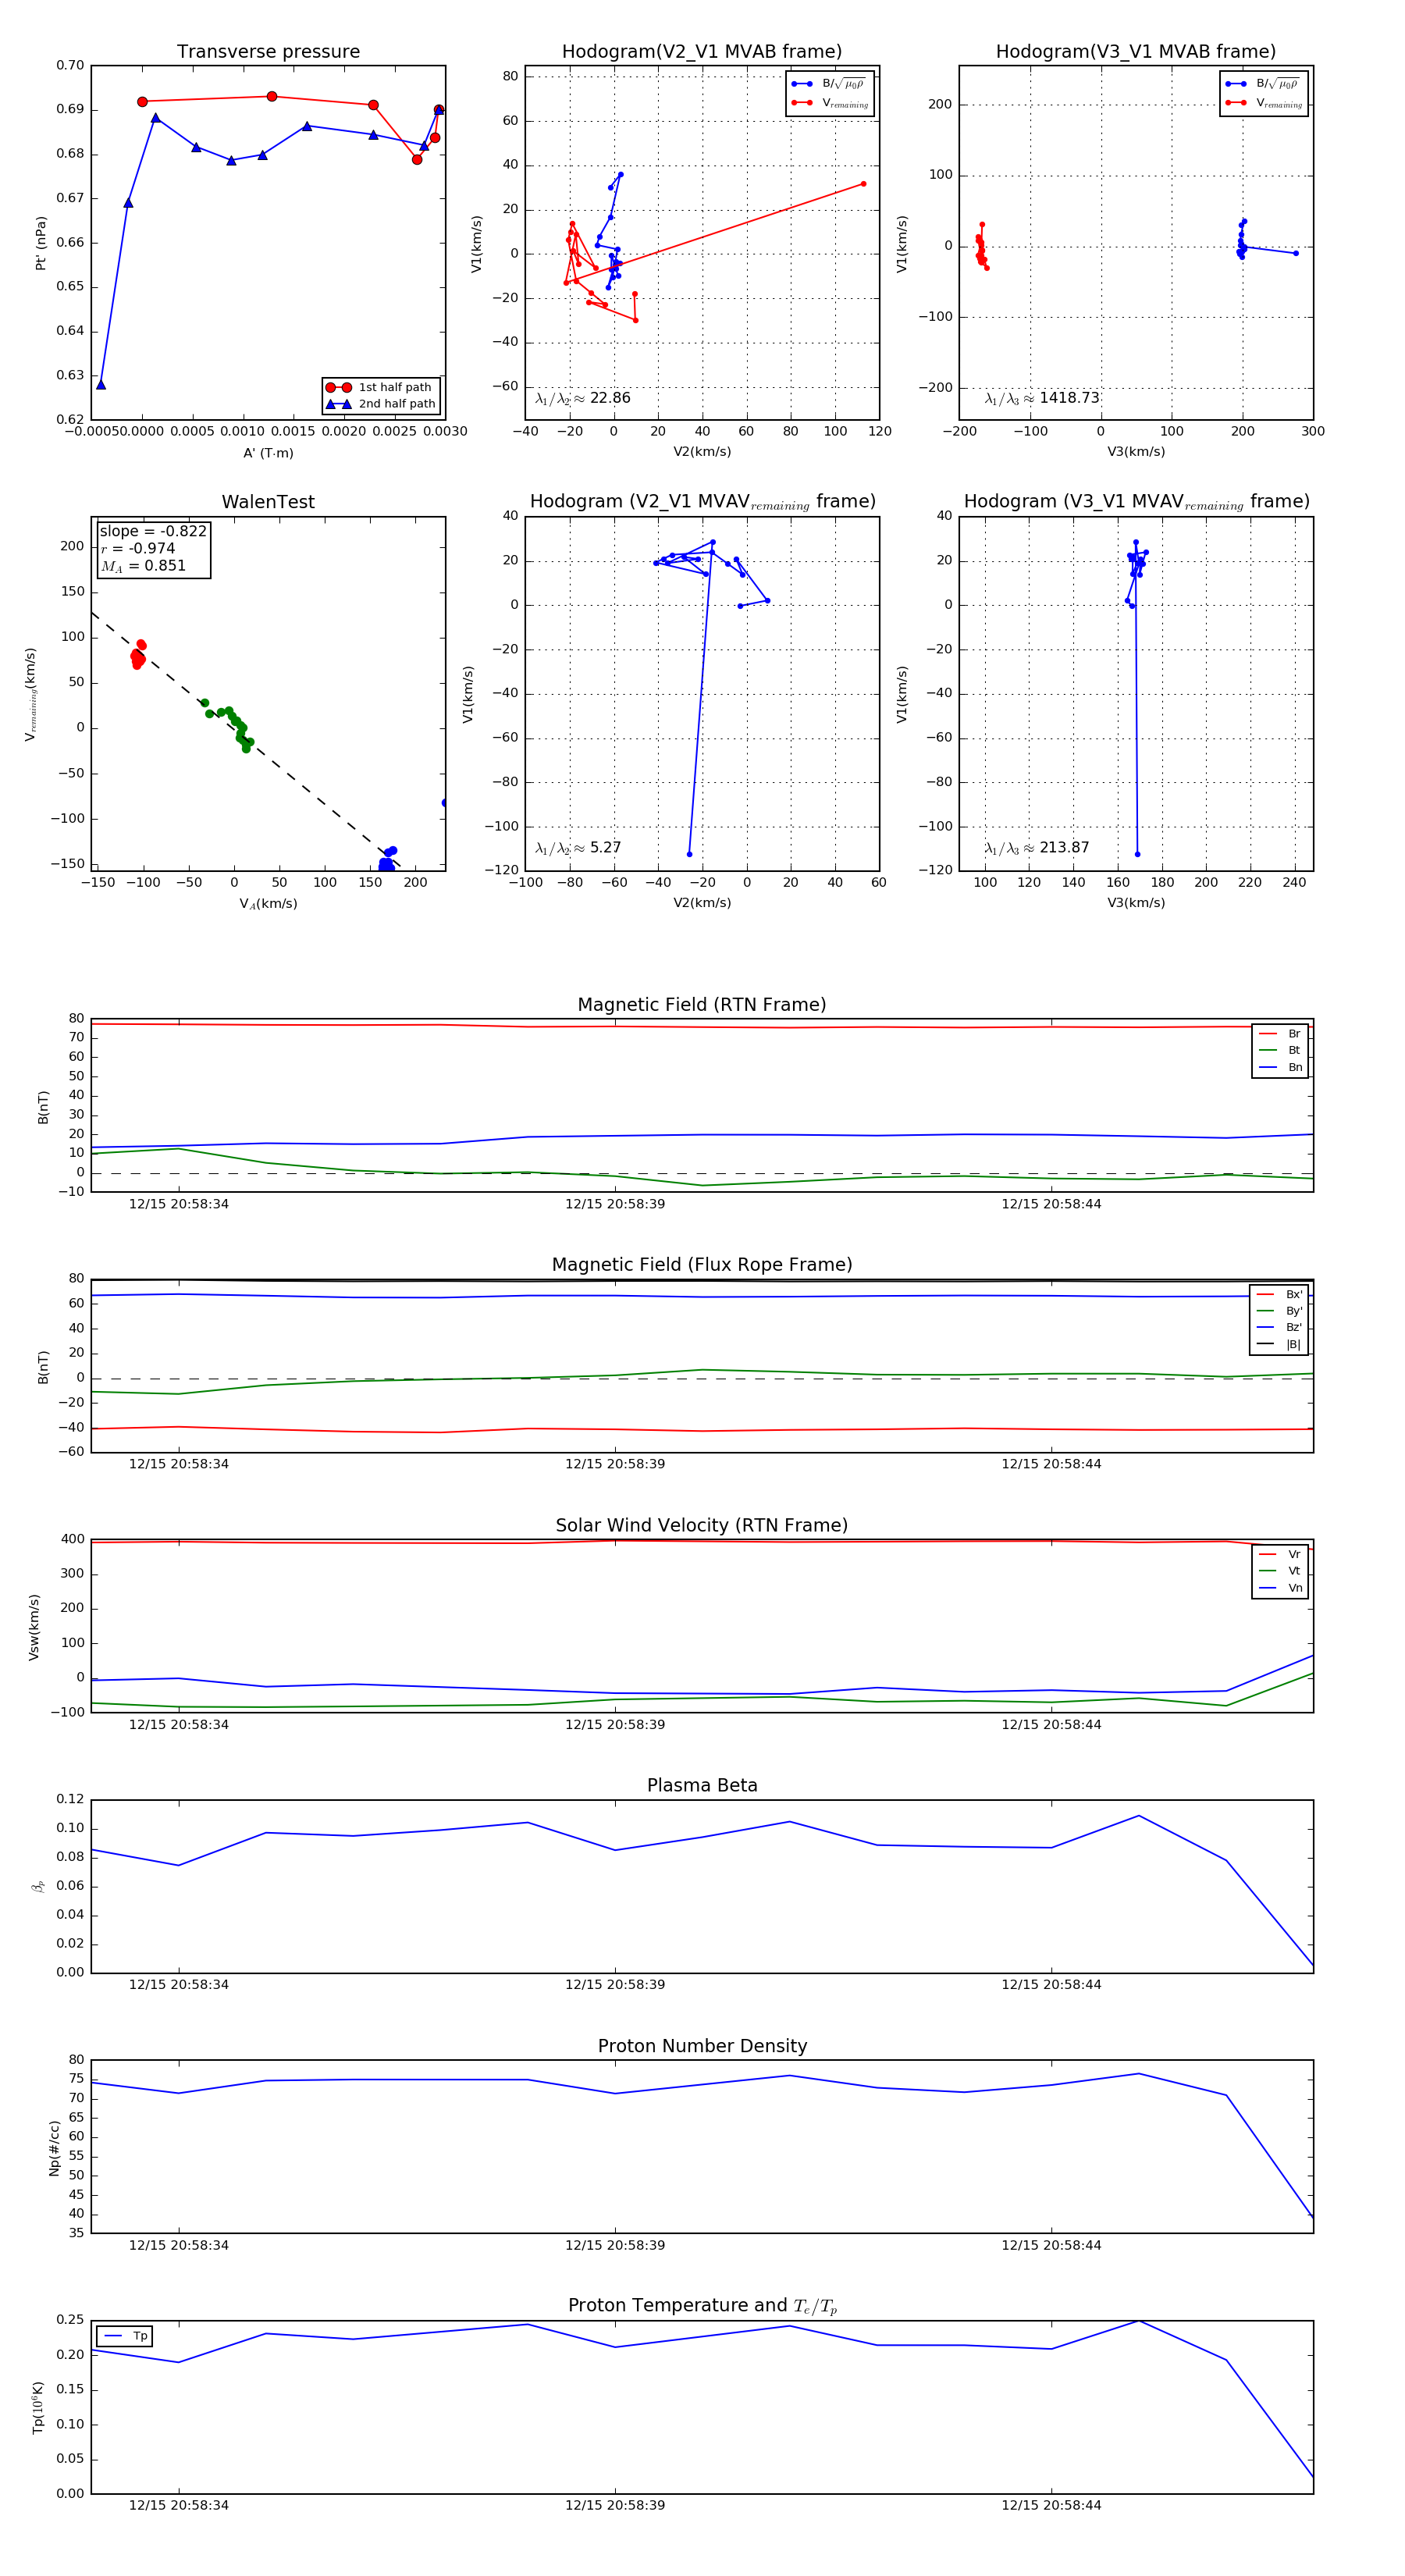Screen dimensions: 1405x2576
Task: Click the lowest blue triangle in Transverse pressure
Action: pyautogui.click(x=101, y=384)
